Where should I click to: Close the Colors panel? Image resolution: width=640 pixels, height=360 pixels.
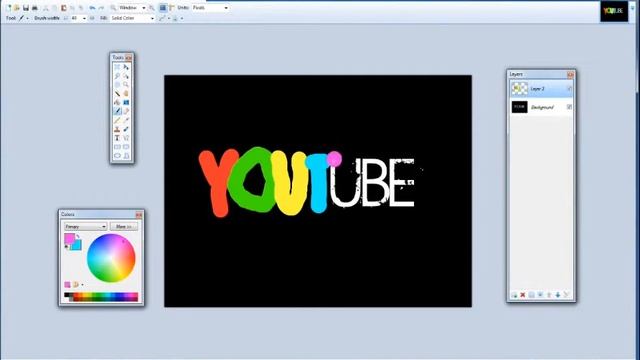click(x=139, y=215)
